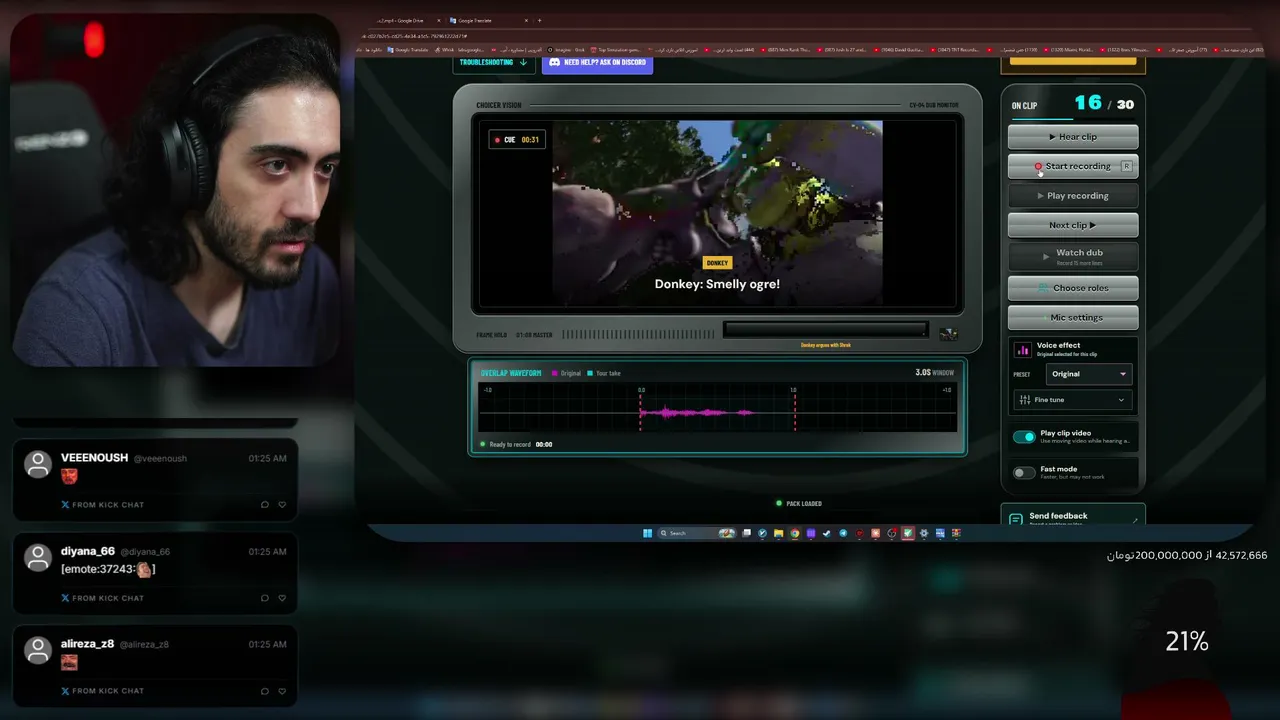1280x720 pixels.
Task: Click VEEENOUSH's profile avatar
Action: [x=38, y=464]
